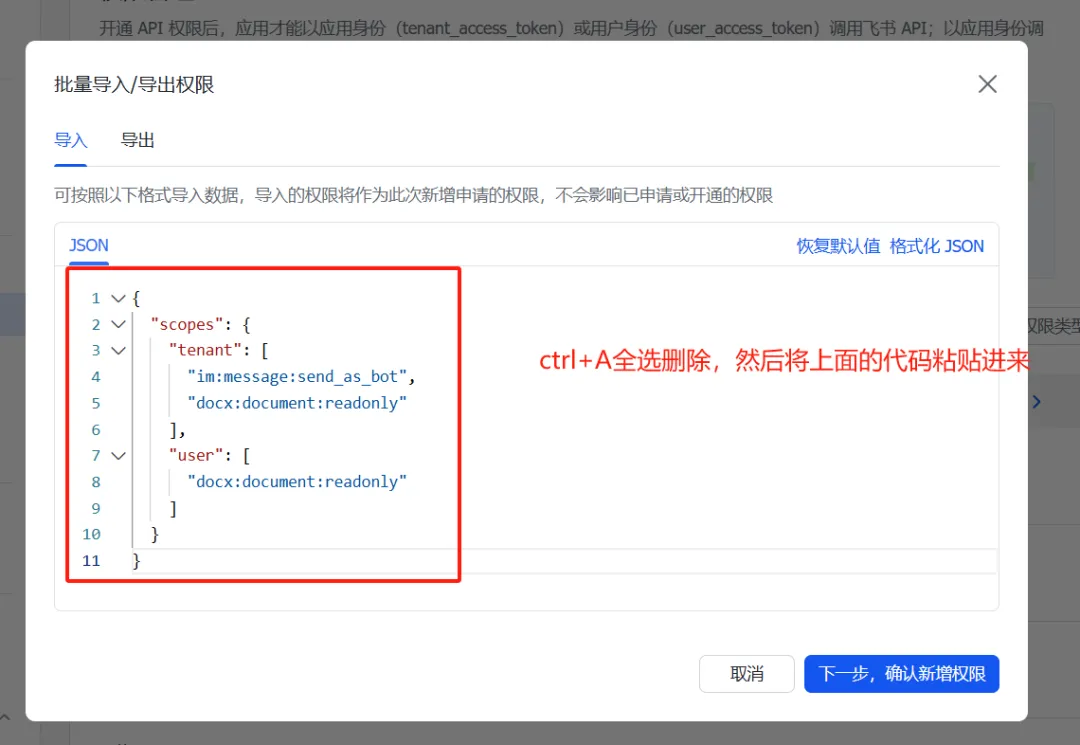Click the "im:message:send_as_bot" code line
The height and width of the screenshot is (745, 1080).
301,377
